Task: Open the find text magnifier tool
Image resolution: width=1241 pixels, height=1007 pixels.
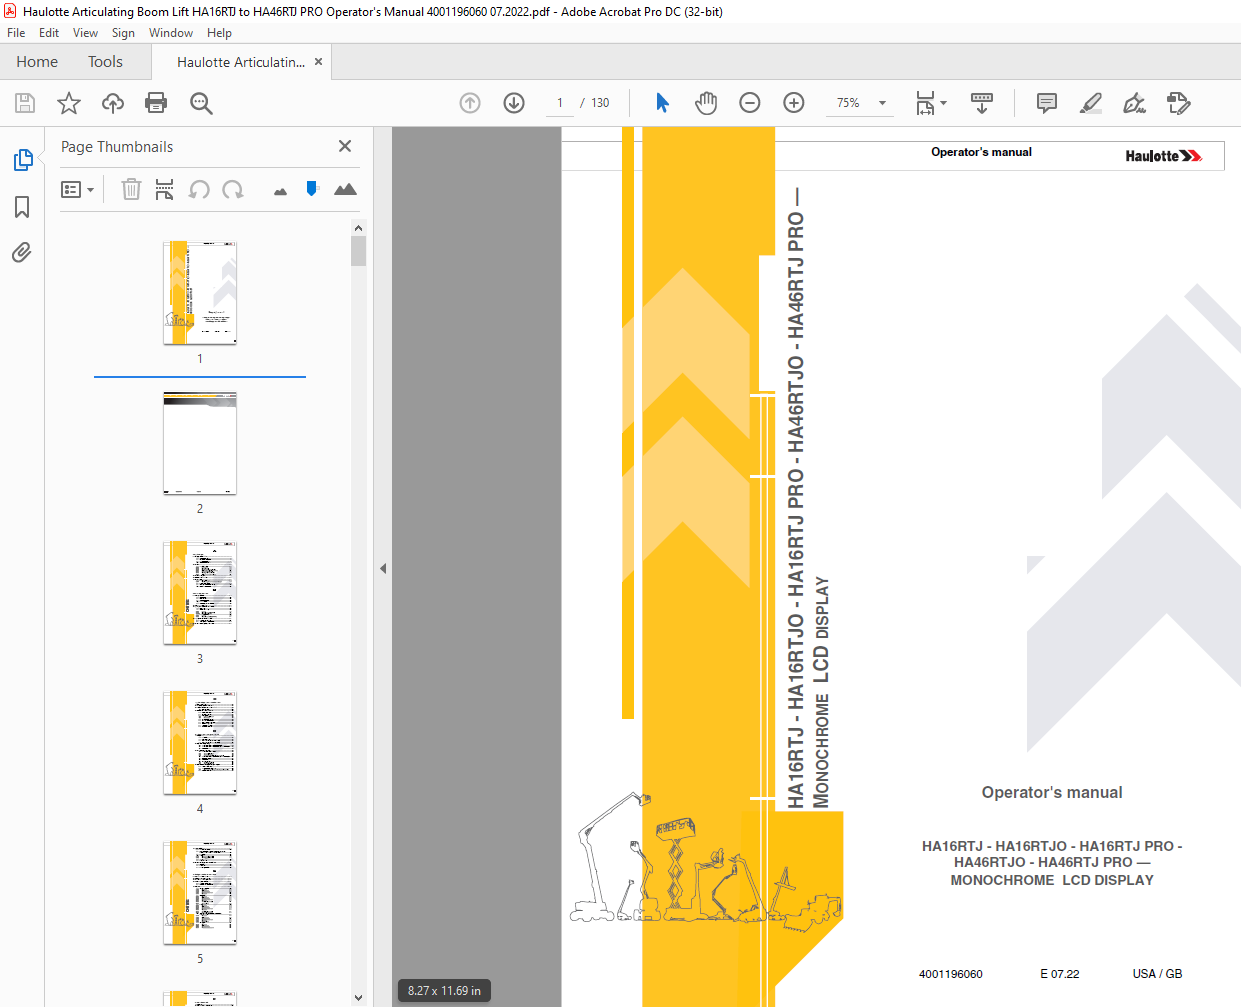Action: [x=201, y=103]
